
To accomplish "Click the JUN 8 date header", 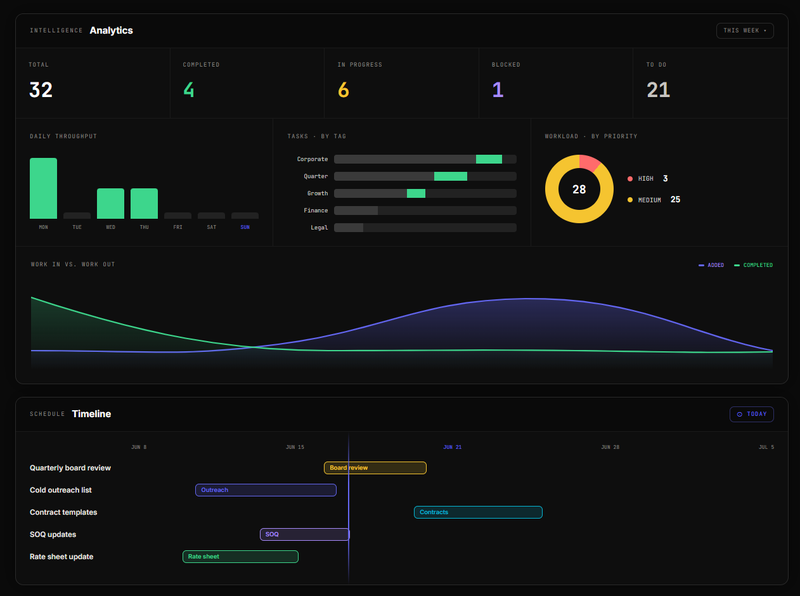I will point(139,447).
